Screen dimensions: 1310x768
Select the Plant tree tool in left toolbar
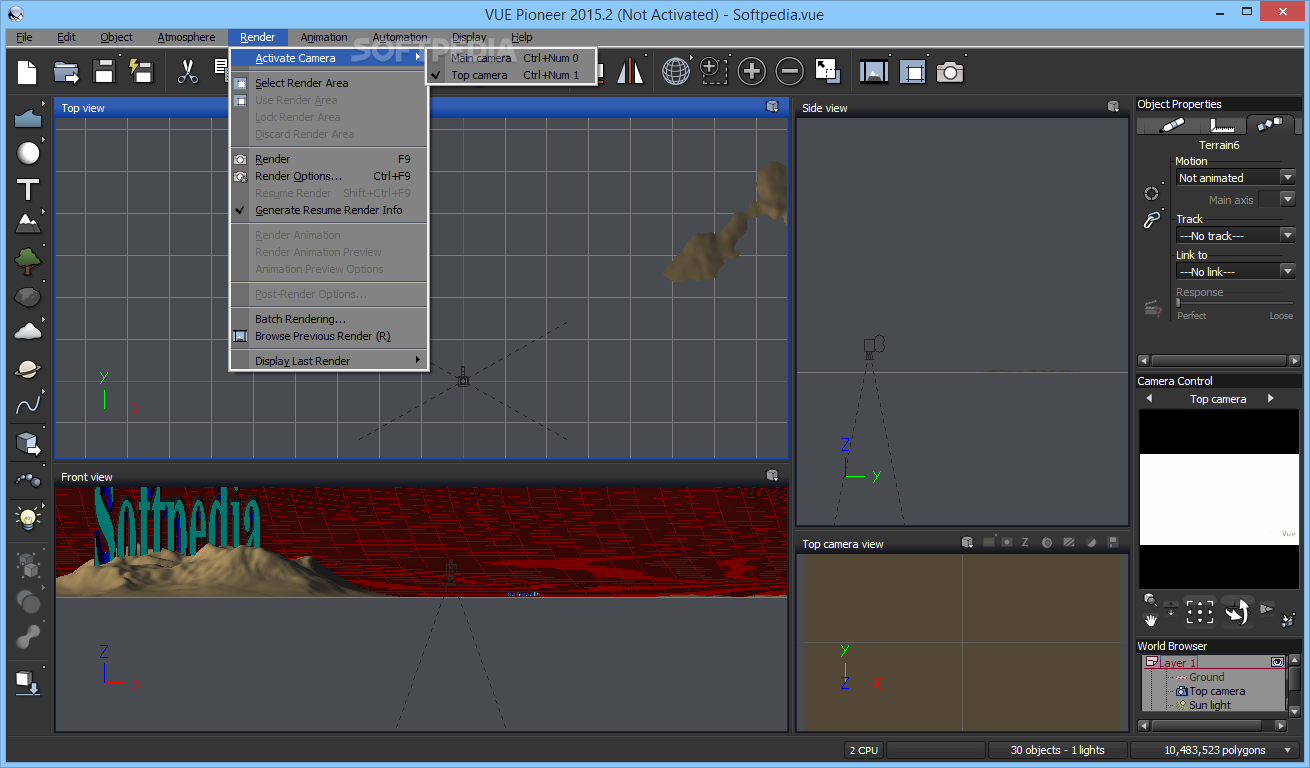(28, 261)
